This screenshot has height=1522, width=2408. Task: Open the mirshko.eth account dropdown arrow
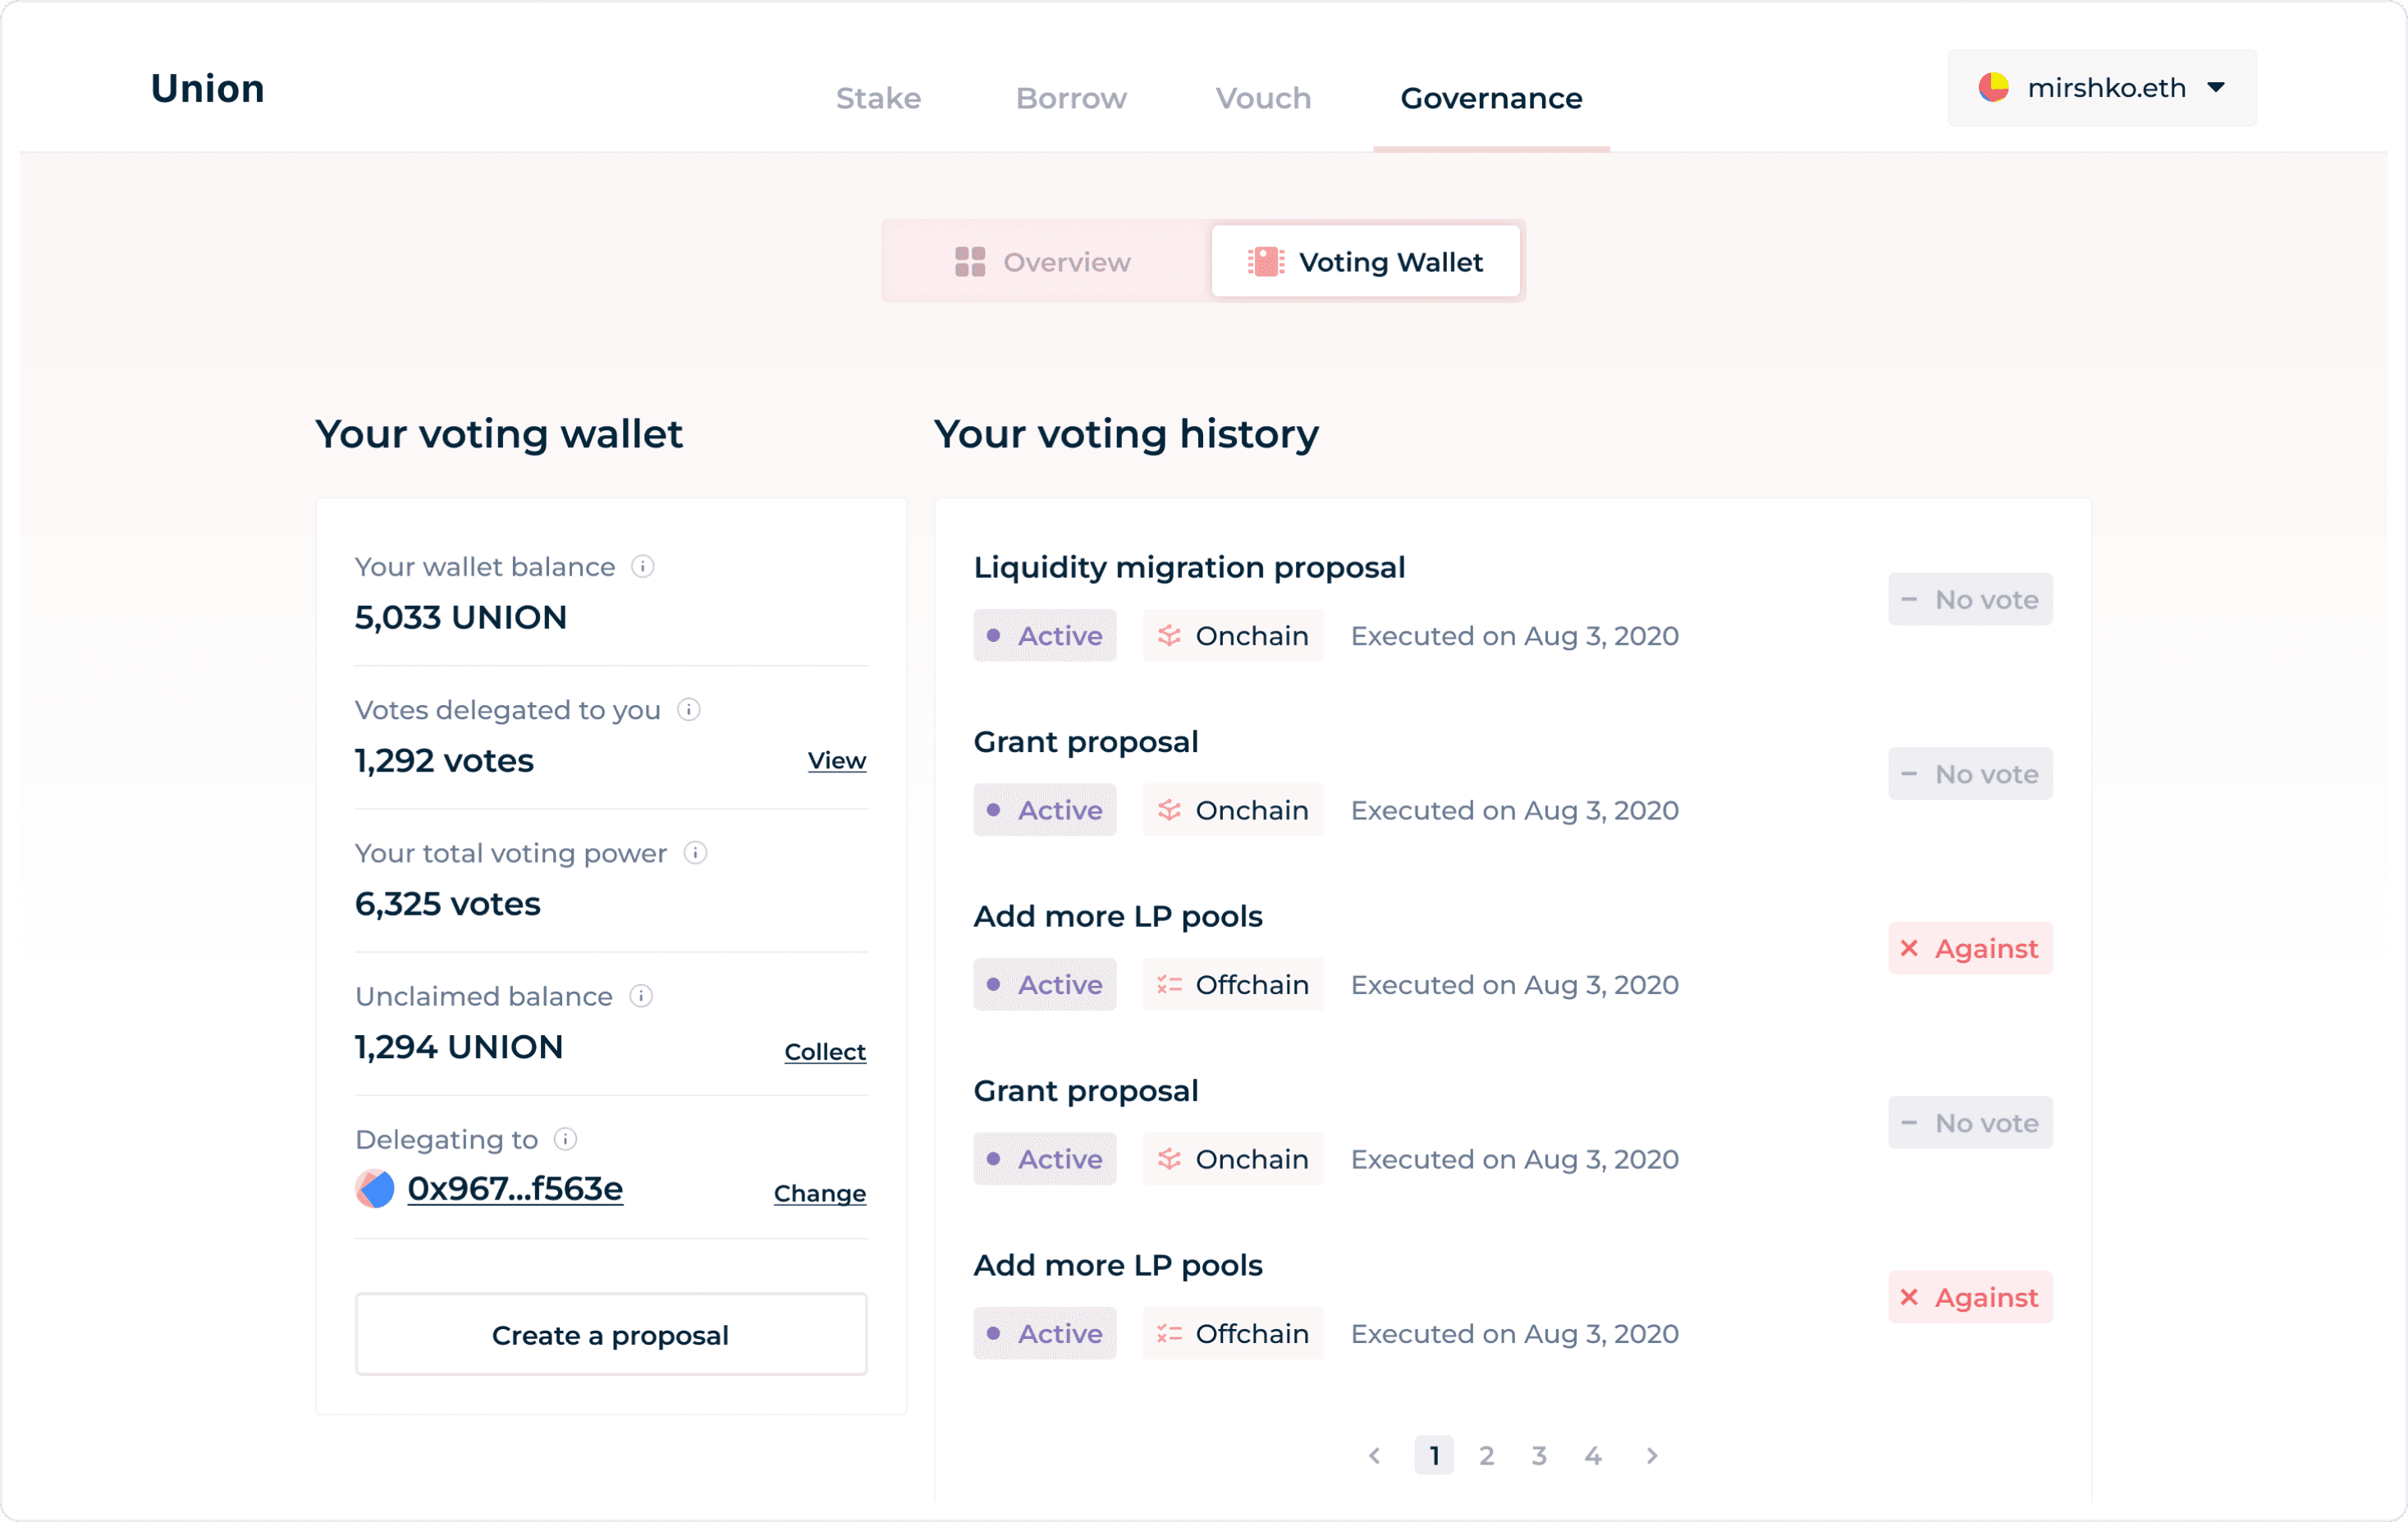click(x=2216, y=88)
